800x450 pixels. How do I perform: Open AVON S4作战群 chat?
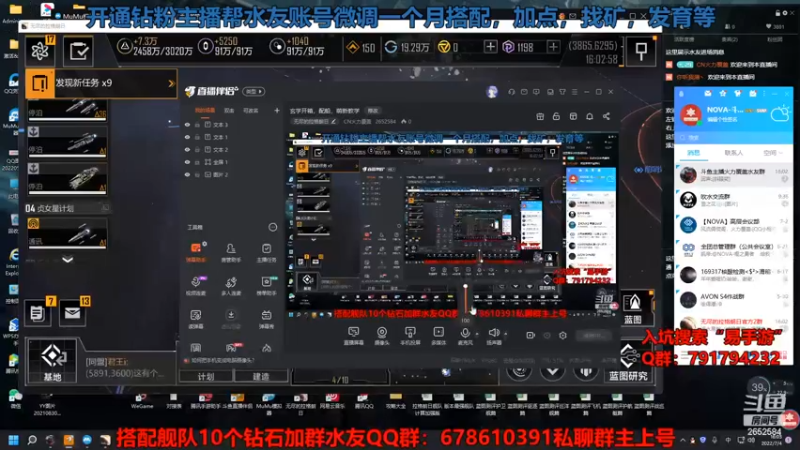734,300
